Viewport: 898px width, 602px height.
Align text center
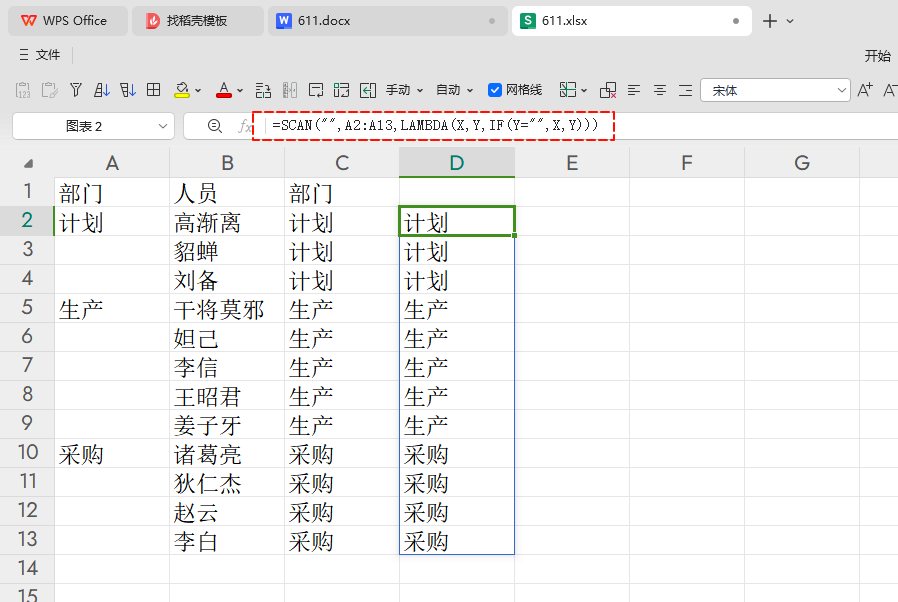660,90
